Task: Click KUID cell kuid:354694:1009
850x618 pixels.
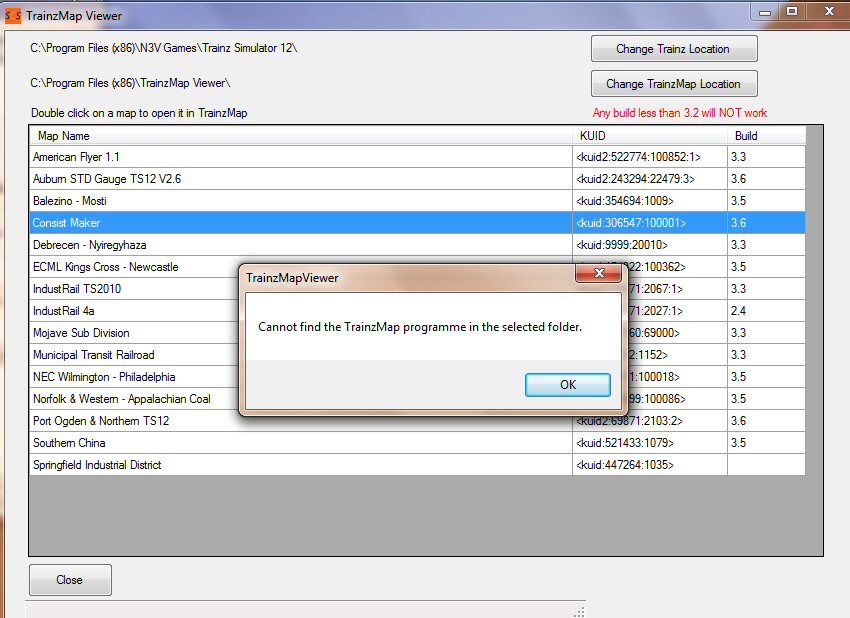Action: coord(650,201)
